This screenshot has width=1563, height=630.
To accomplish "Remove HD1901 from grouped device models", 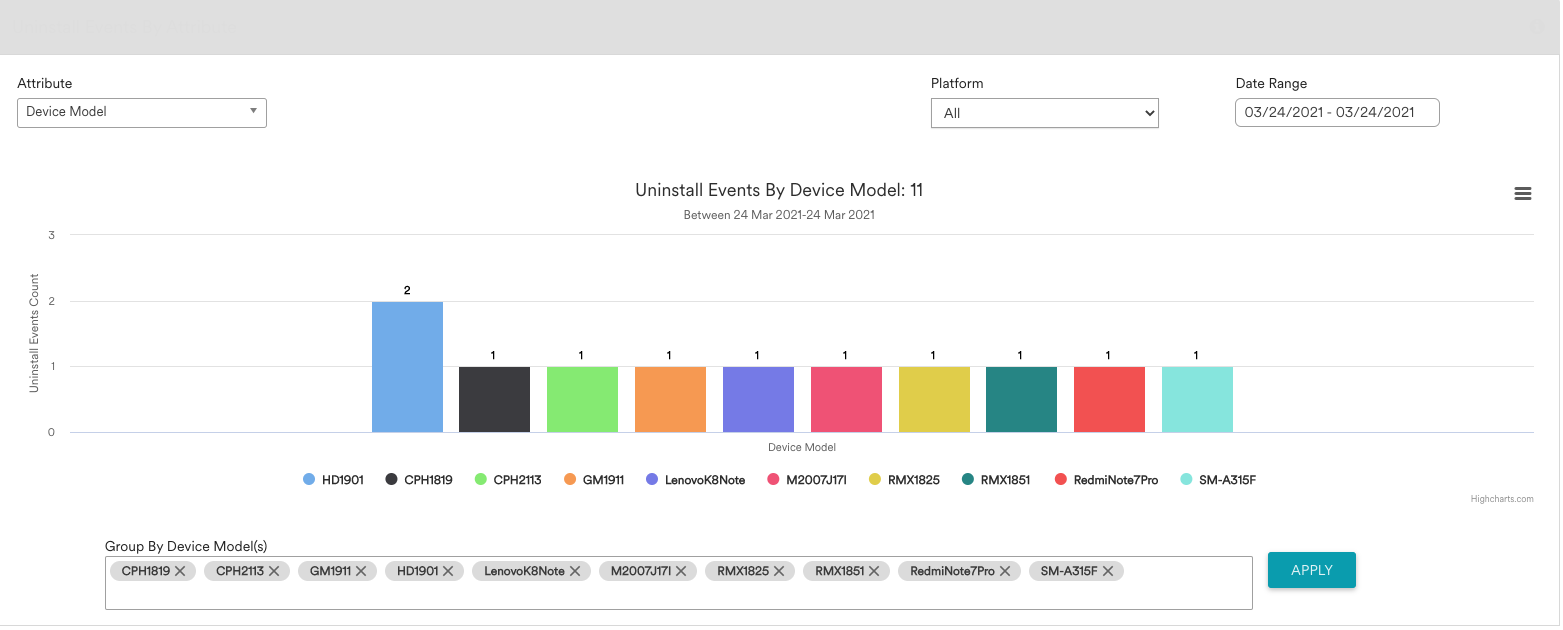I will 448,571.
